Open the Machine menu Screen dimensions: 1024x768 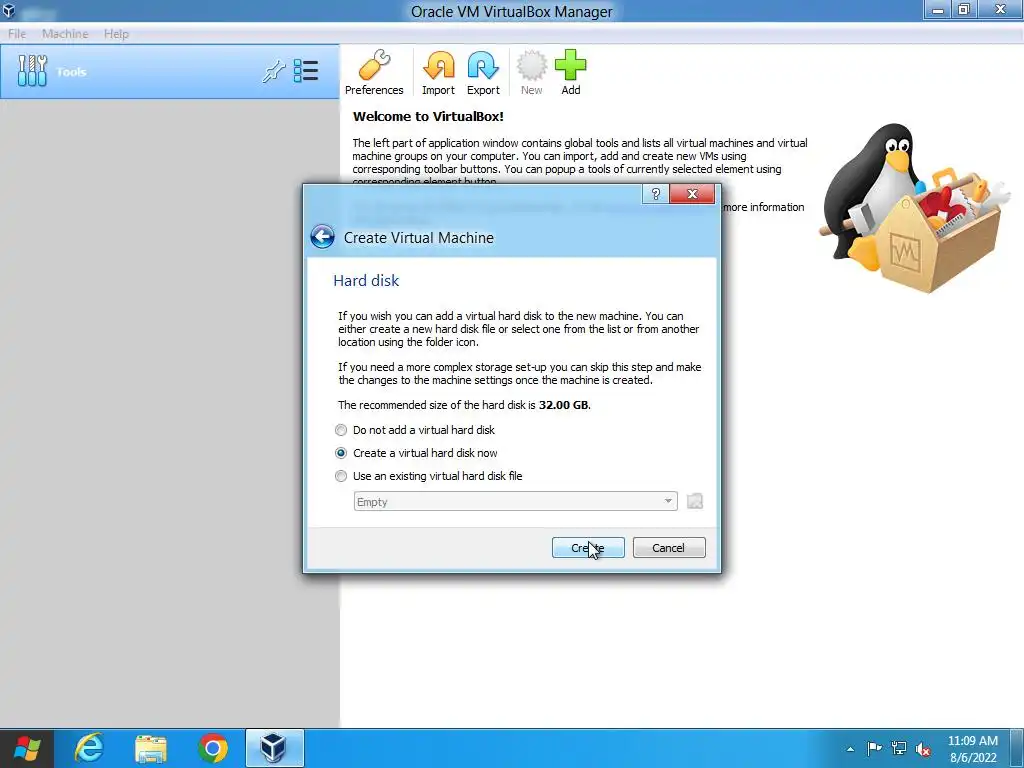(65, 34)
